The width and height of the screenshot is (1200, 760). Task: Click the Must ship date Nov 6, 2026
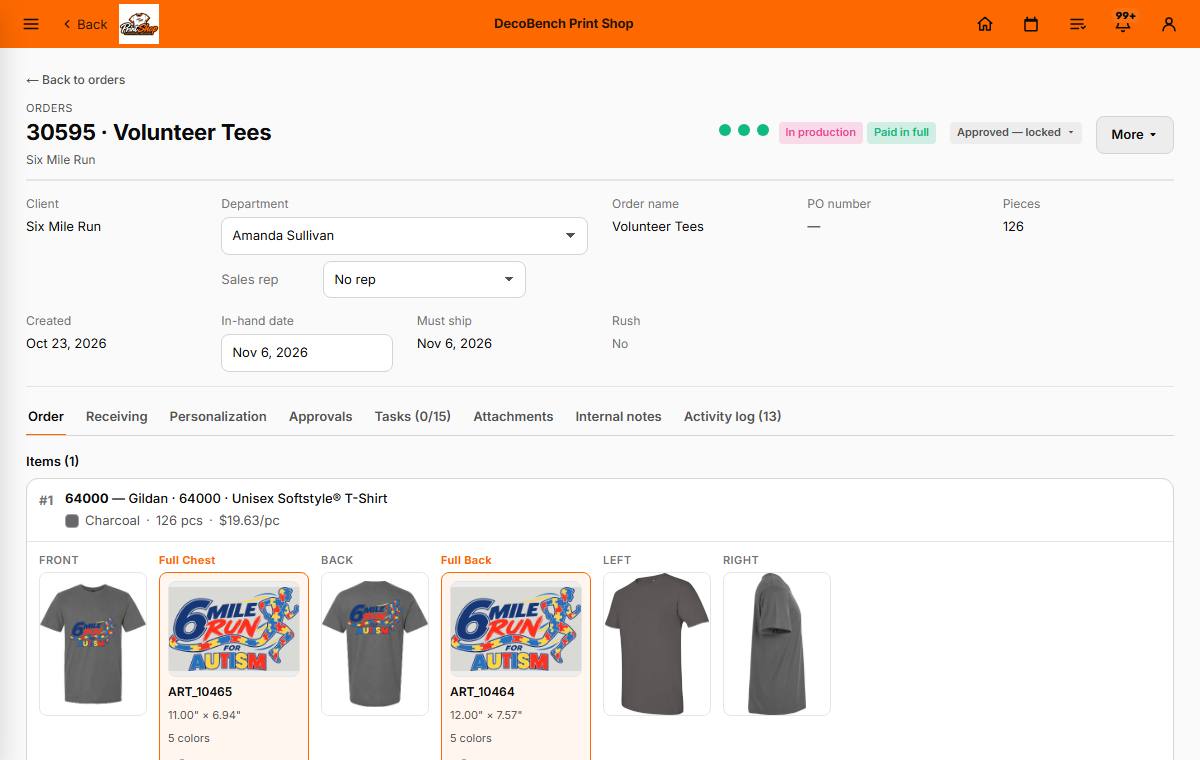pyautogui.click(x=454, y=343)
